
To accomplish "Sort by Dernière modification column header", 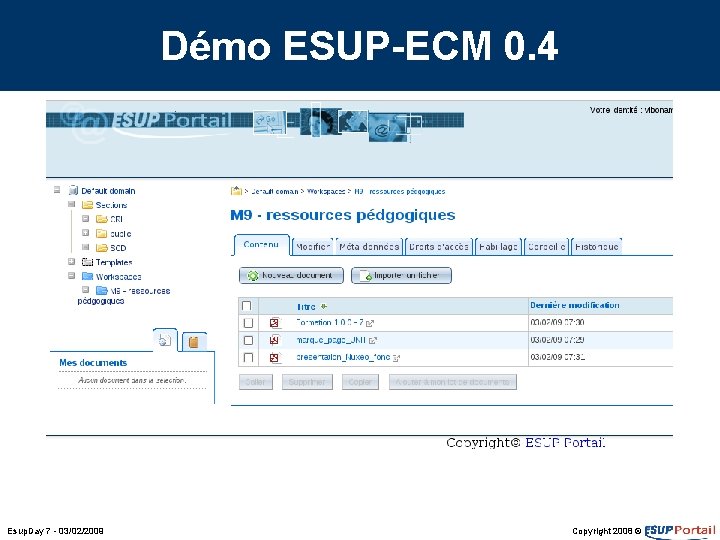I will [574, 305].
